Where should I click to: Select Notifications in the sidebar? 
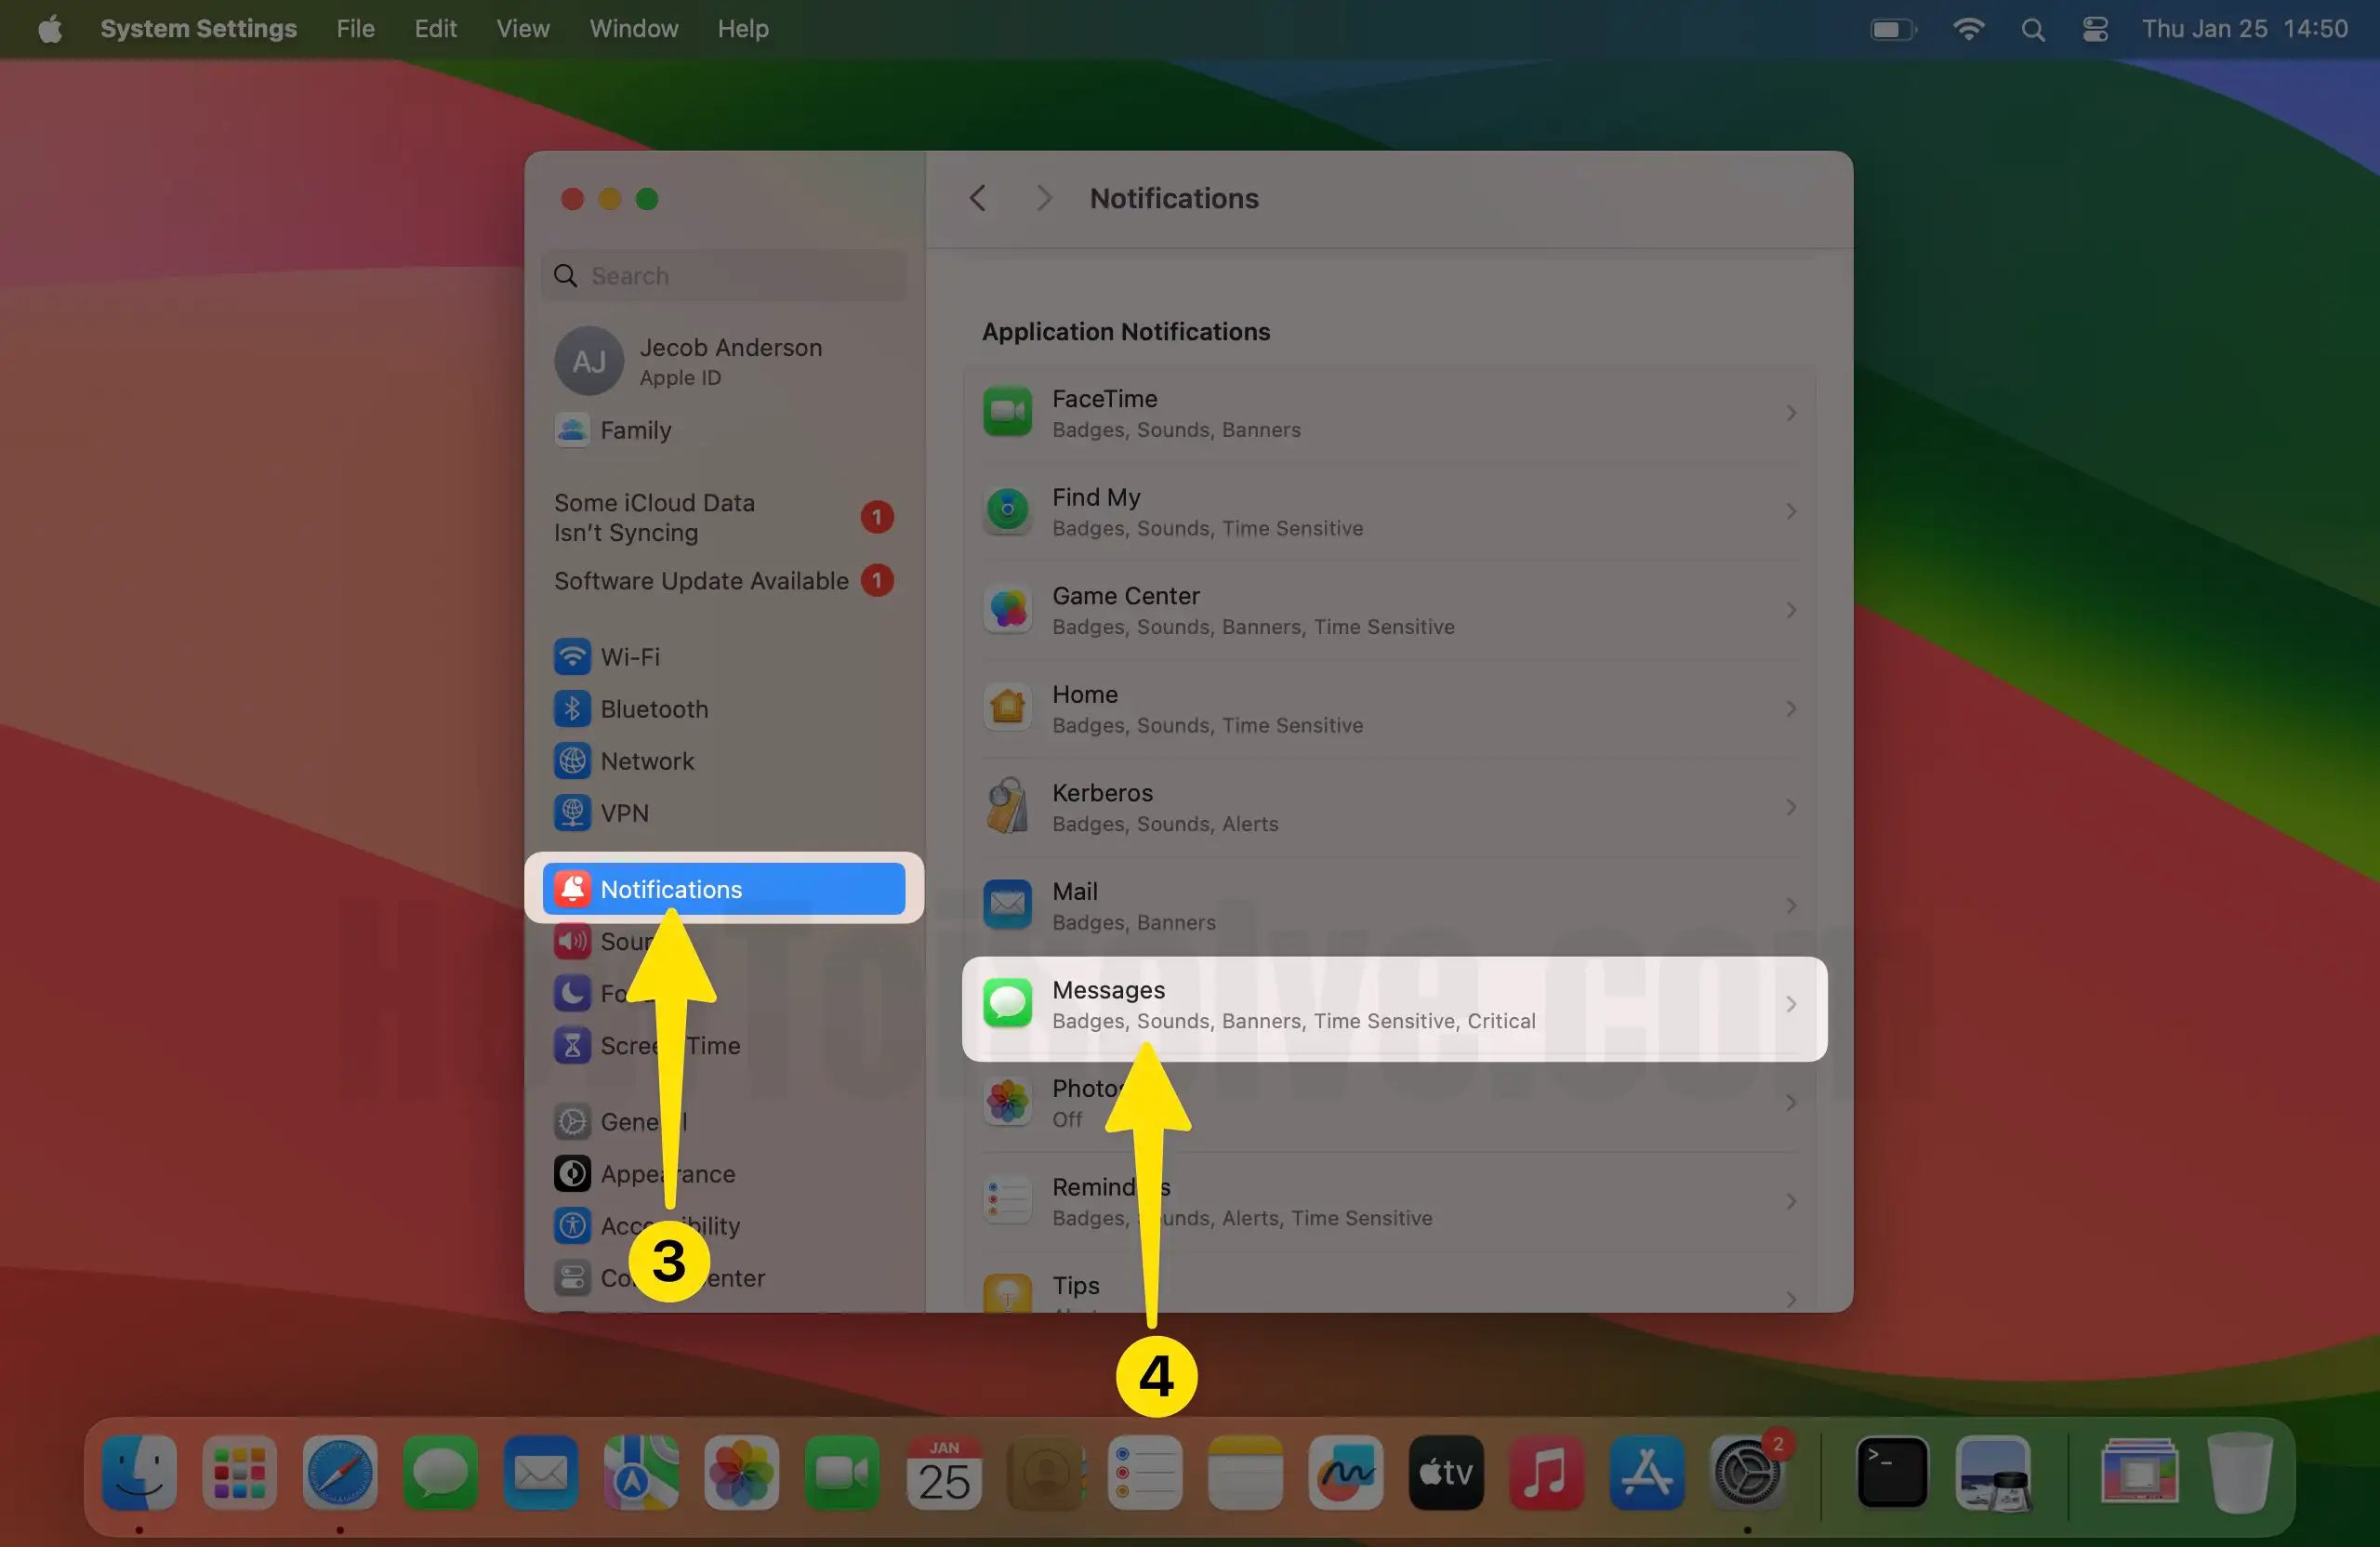click(723, 888)
